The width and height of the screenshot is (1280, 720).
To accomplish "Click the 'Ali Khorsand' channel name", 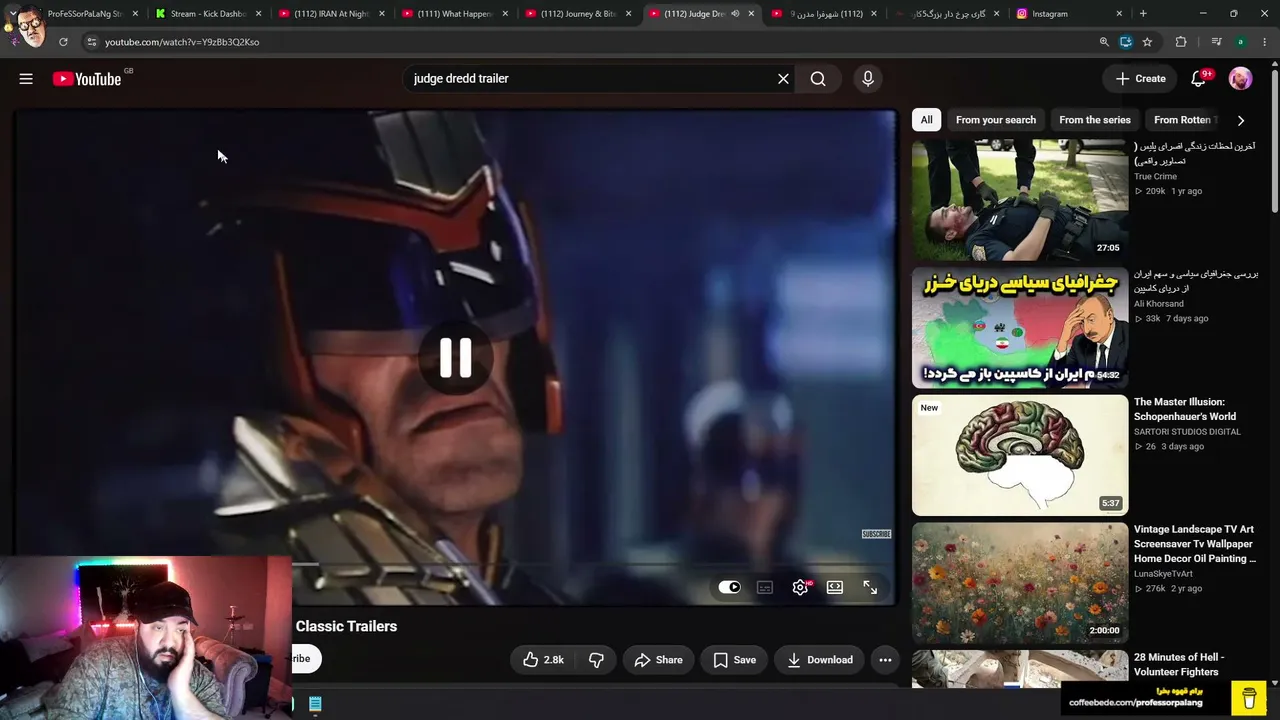I will (x=1159, y=304).
